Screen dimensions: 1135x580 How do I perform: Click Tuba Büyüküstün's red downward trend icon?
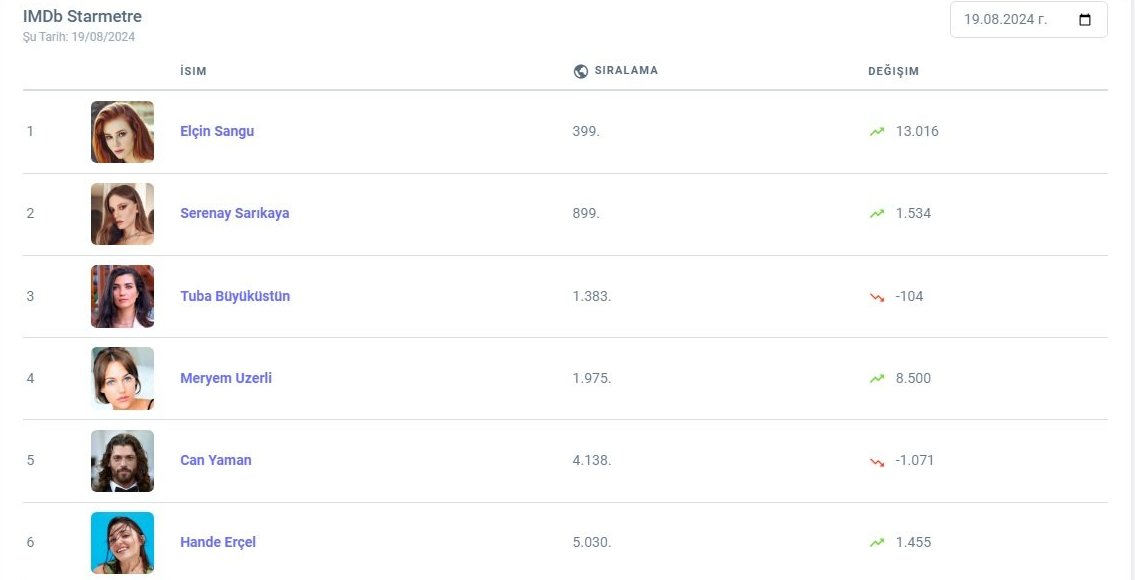(877, 296)
